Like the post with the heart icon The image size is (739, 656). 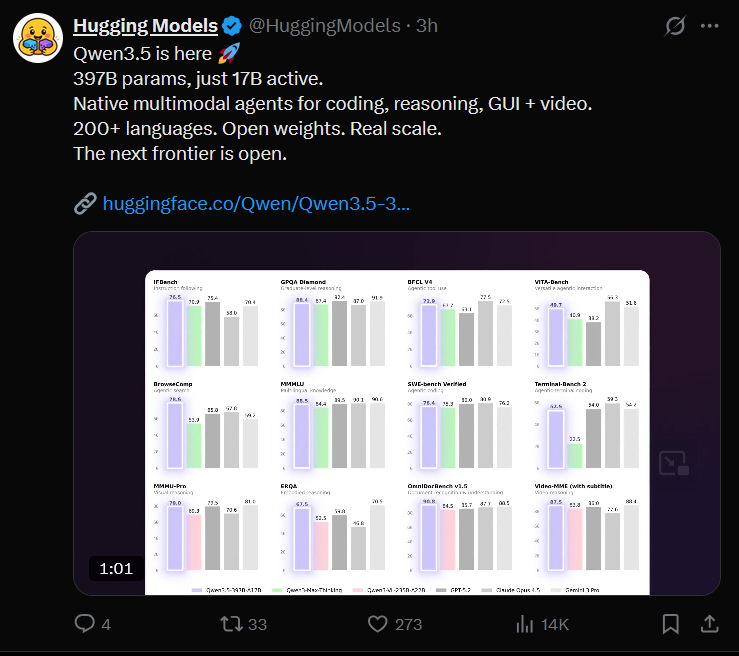[377, 624]
